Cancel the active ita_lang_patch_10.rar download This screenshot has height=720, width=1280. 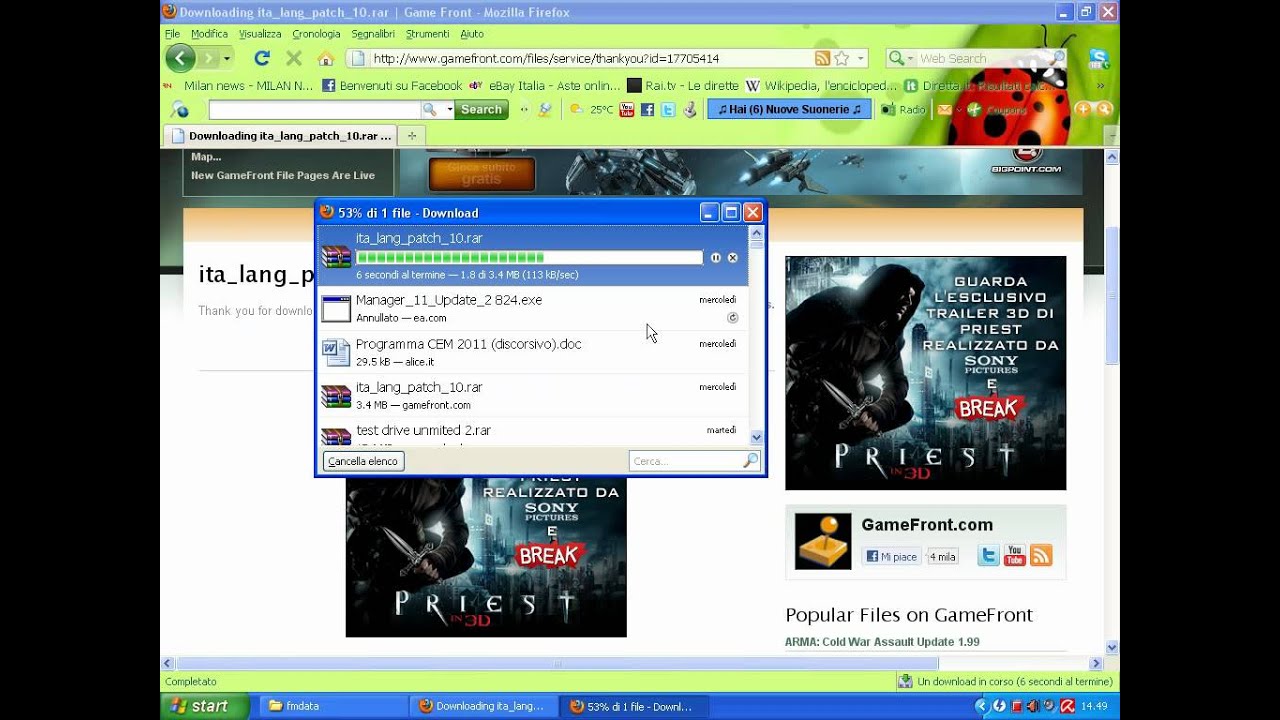732,258
